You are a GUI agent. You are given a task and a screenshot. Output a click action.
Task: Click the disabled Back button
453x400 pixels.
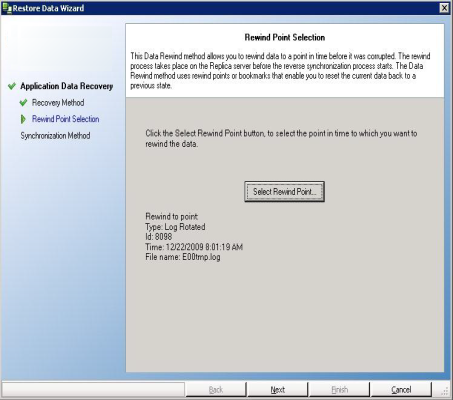point(216,390)
